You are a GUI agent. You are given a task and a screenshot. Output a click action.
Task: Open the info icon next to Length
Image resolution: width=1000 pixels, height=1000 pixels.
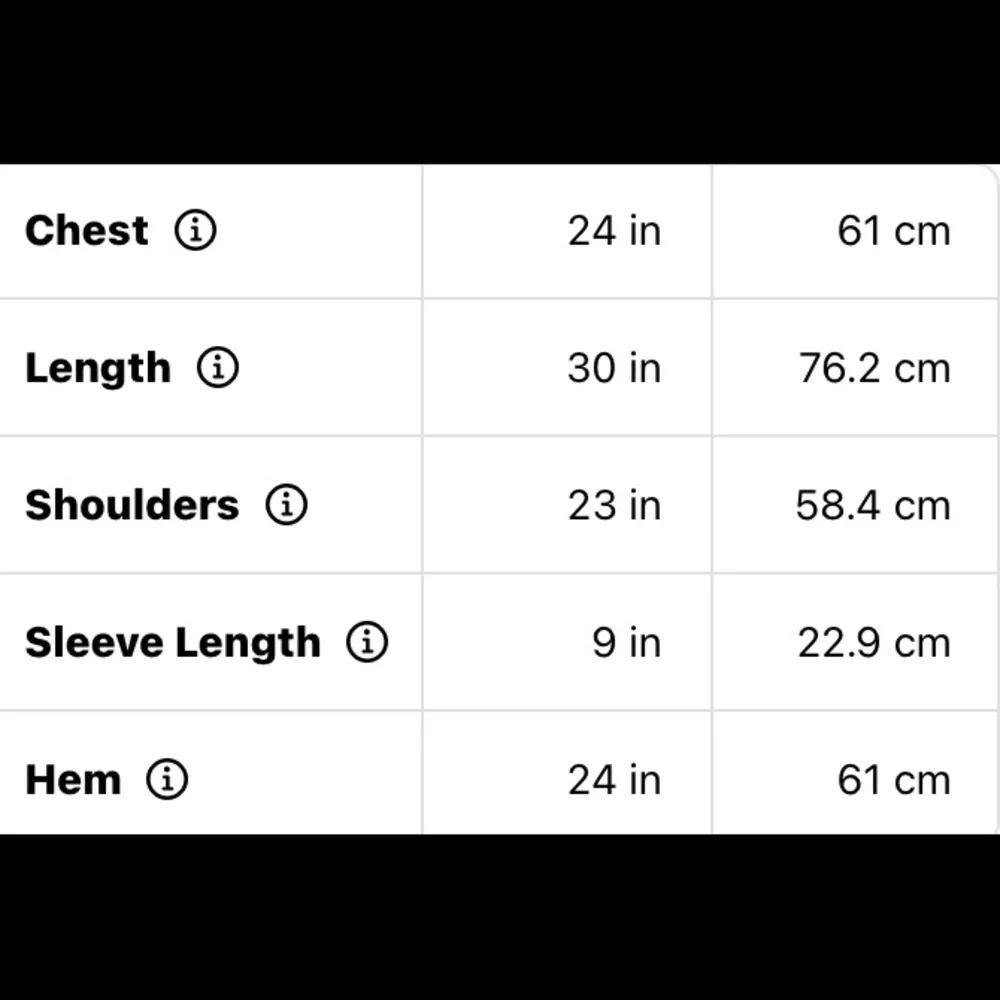pyautogui.click(x=218, y=367)
